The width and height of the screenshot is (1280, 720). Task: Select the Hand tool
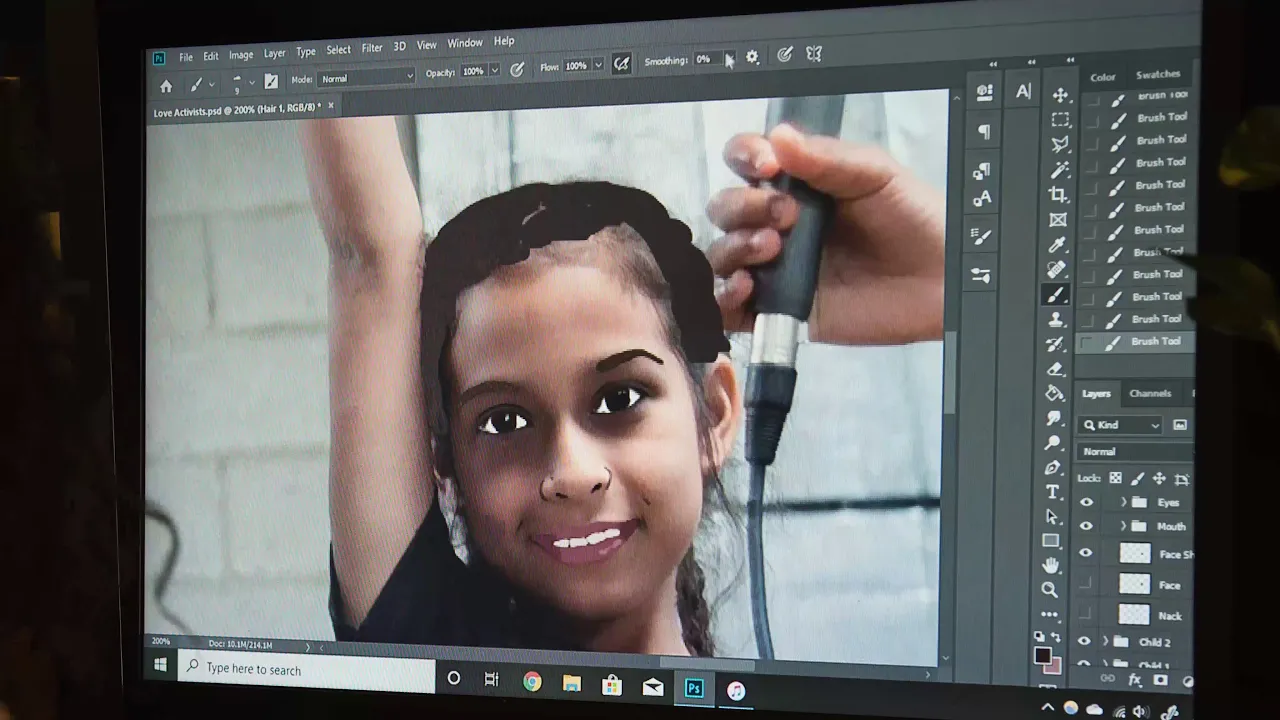click(x=1051, y=565)
